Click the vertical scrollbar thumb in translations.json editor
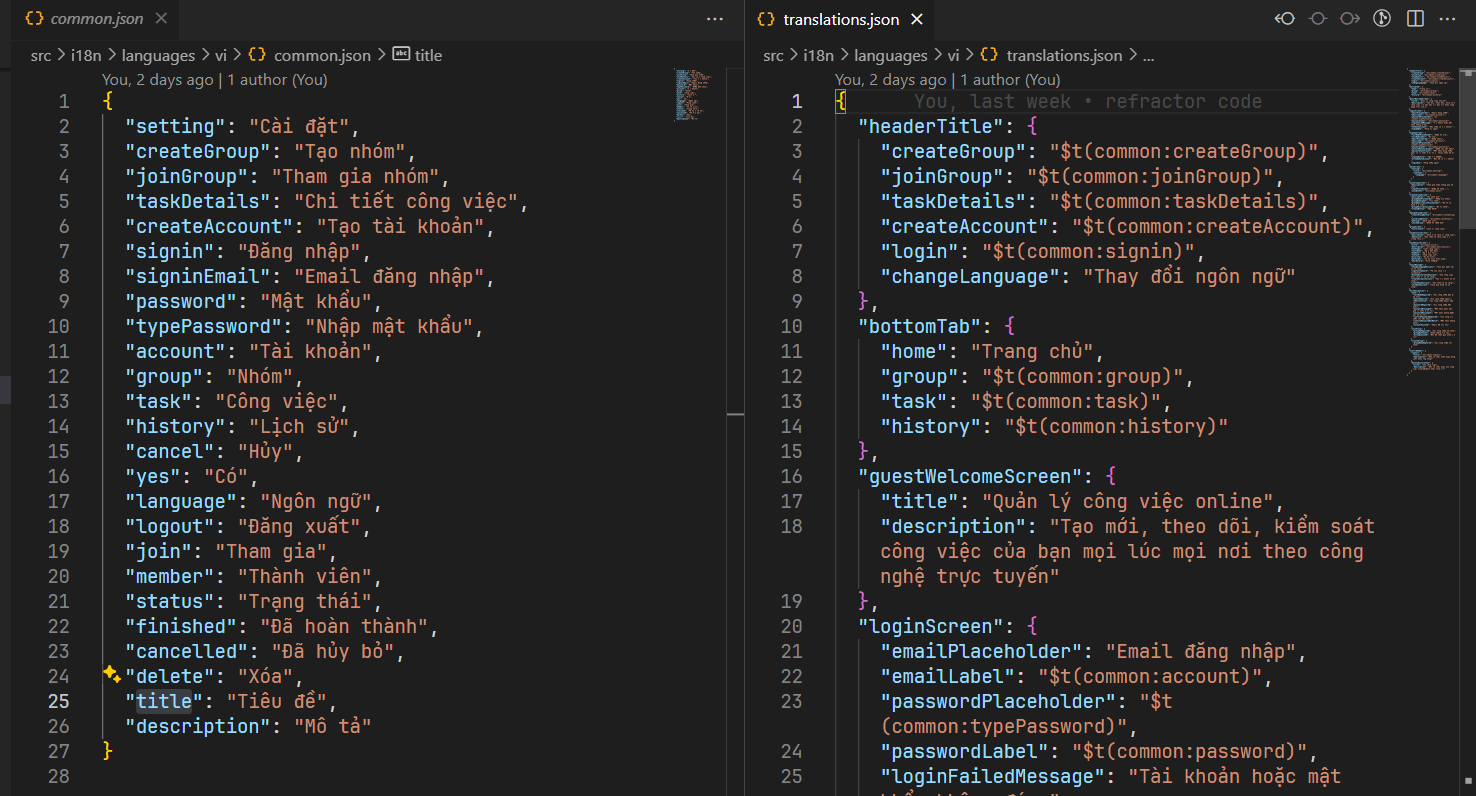 click(1467, 147)
